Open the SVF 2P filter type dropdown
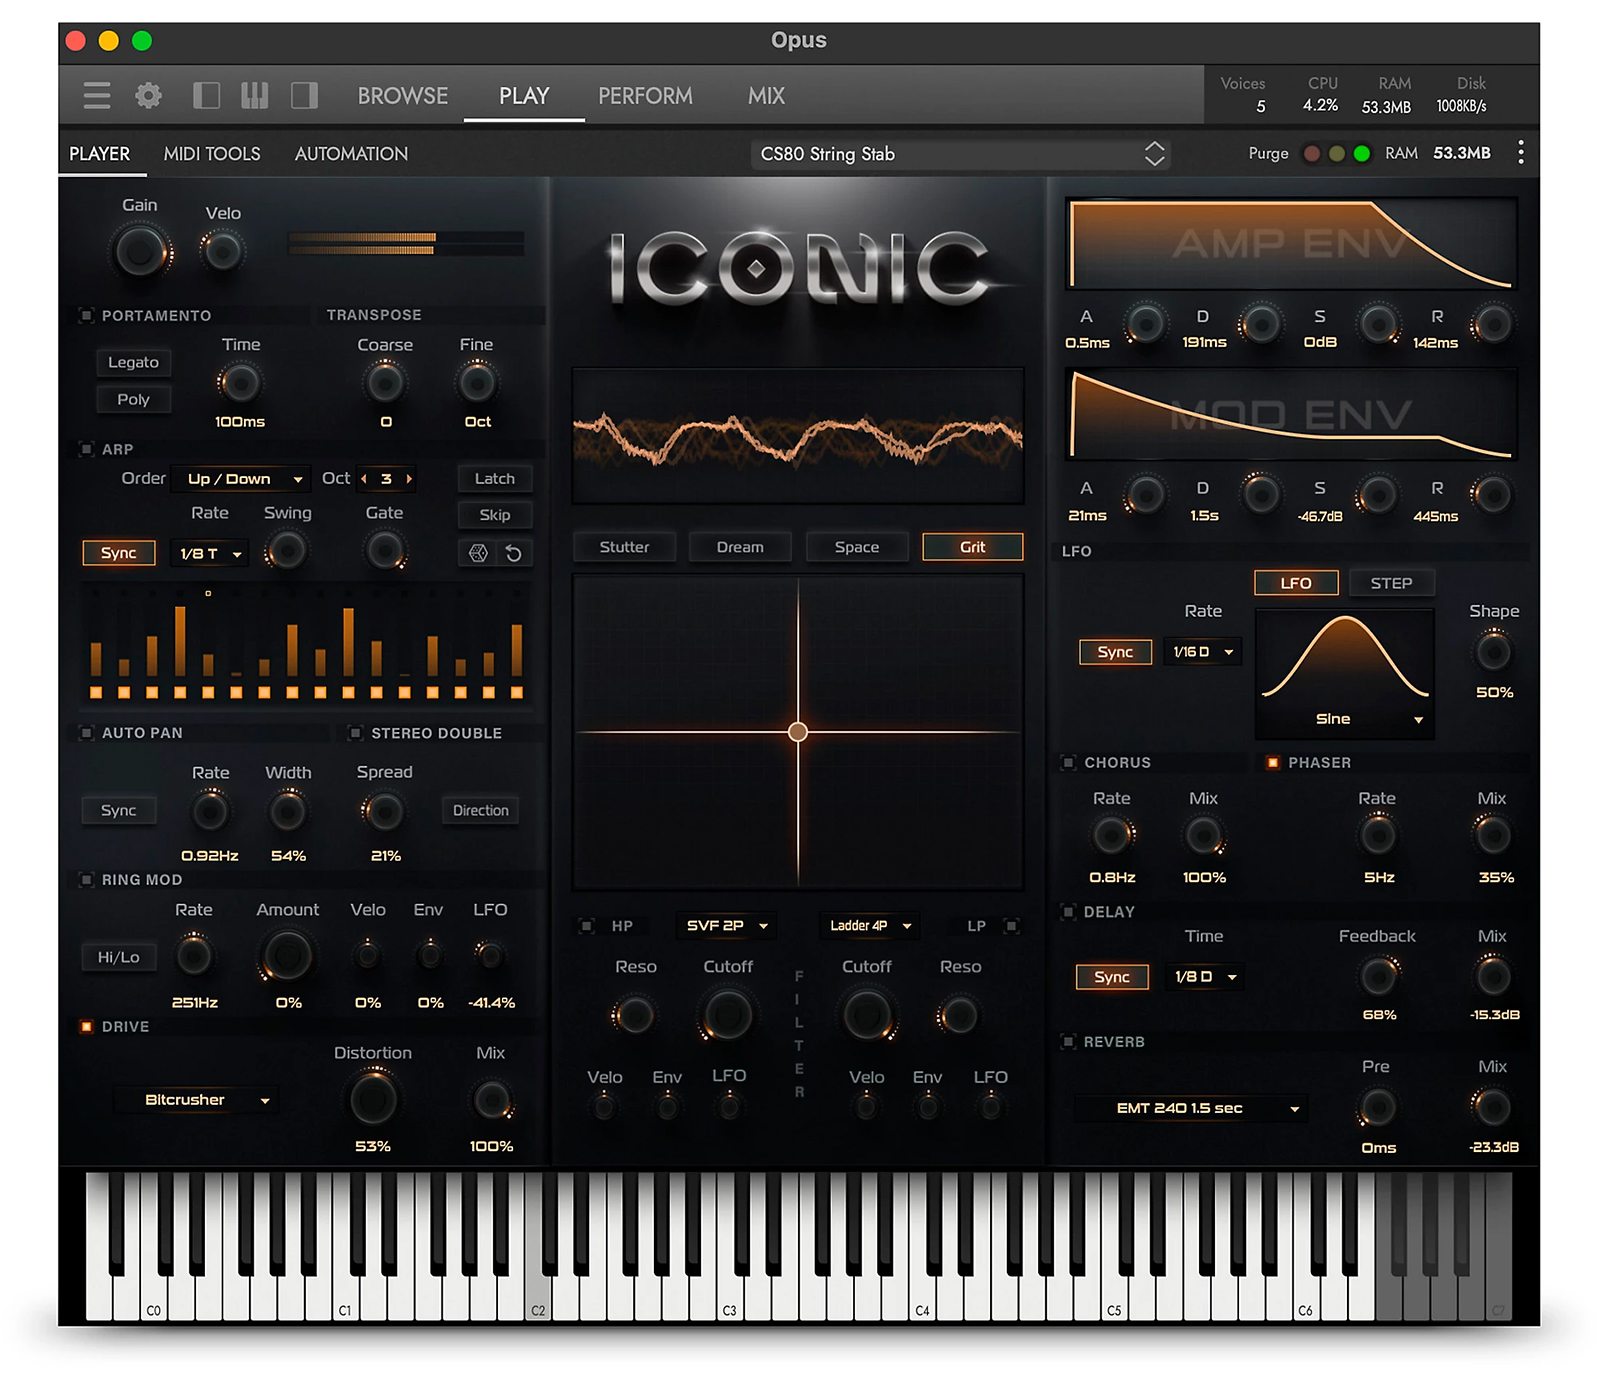 (726, 926)
